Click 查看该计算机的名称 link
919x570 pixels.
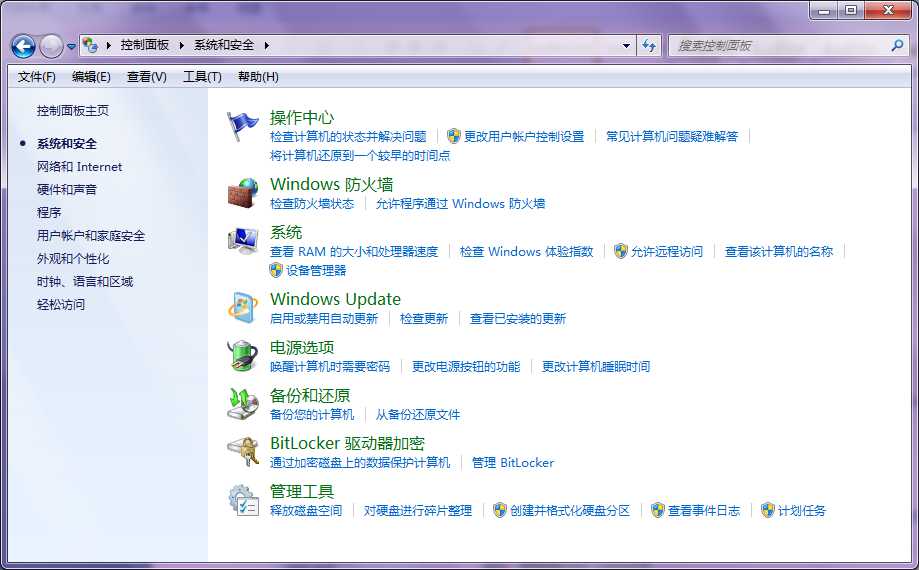tap(779, 251)
